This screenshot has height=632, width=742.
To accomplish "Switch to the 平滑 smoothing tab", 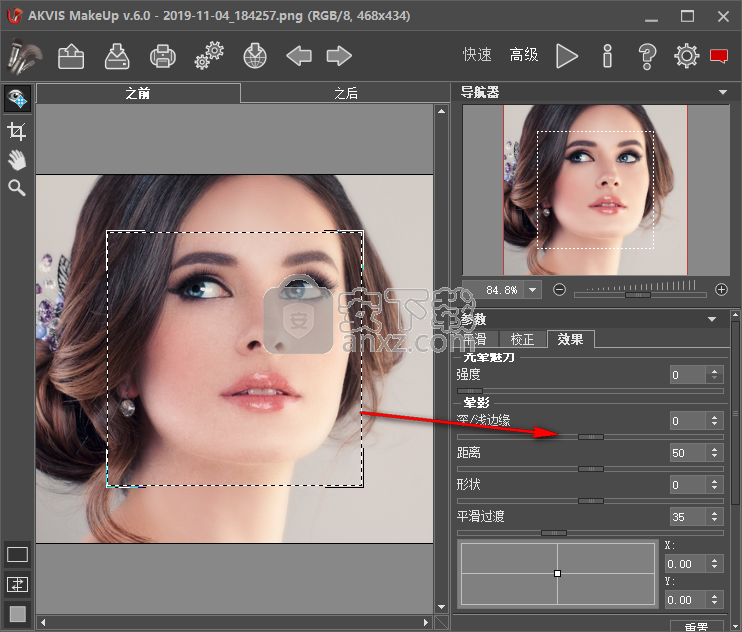I will tap(475, 339).
